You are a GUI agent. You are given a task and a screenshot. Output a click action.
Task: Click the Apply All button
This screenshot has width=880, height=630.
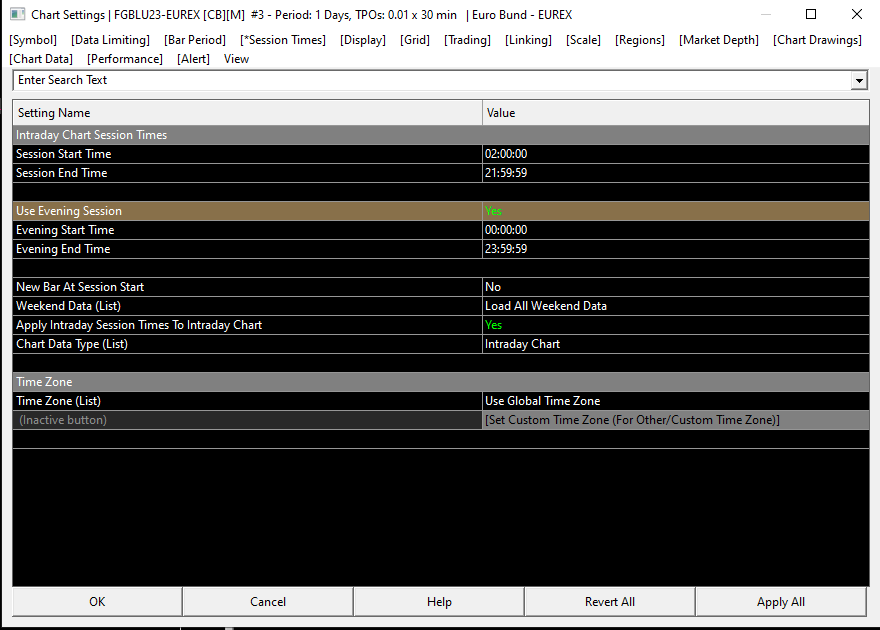tap(780, 602)
